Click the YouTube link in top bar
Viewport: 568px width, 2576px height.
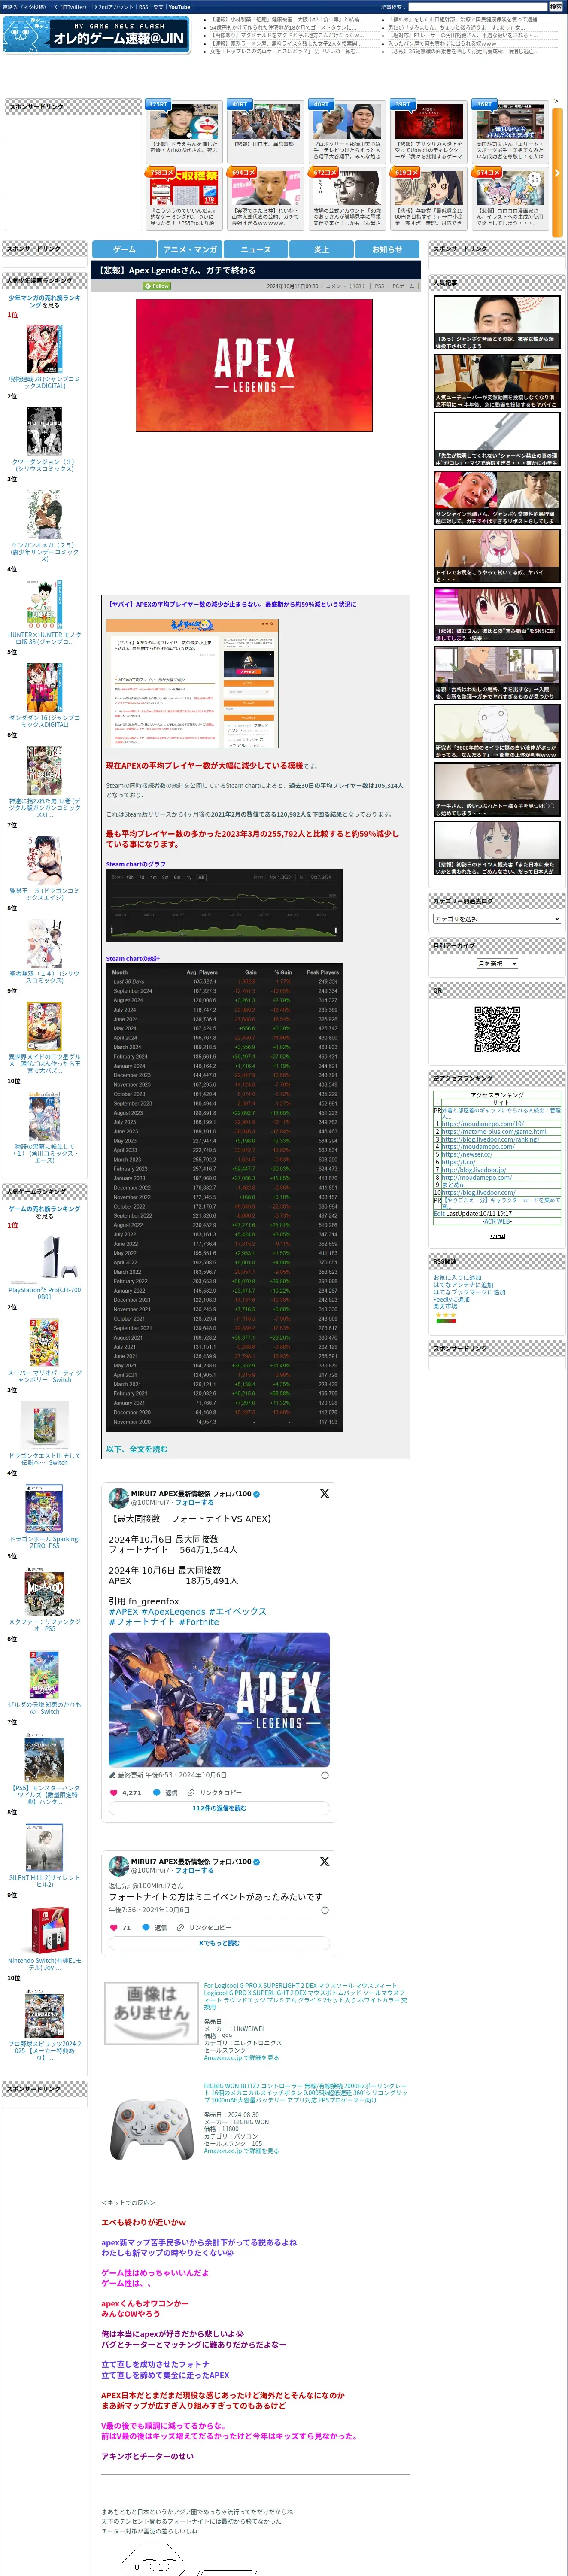point(179,7)
